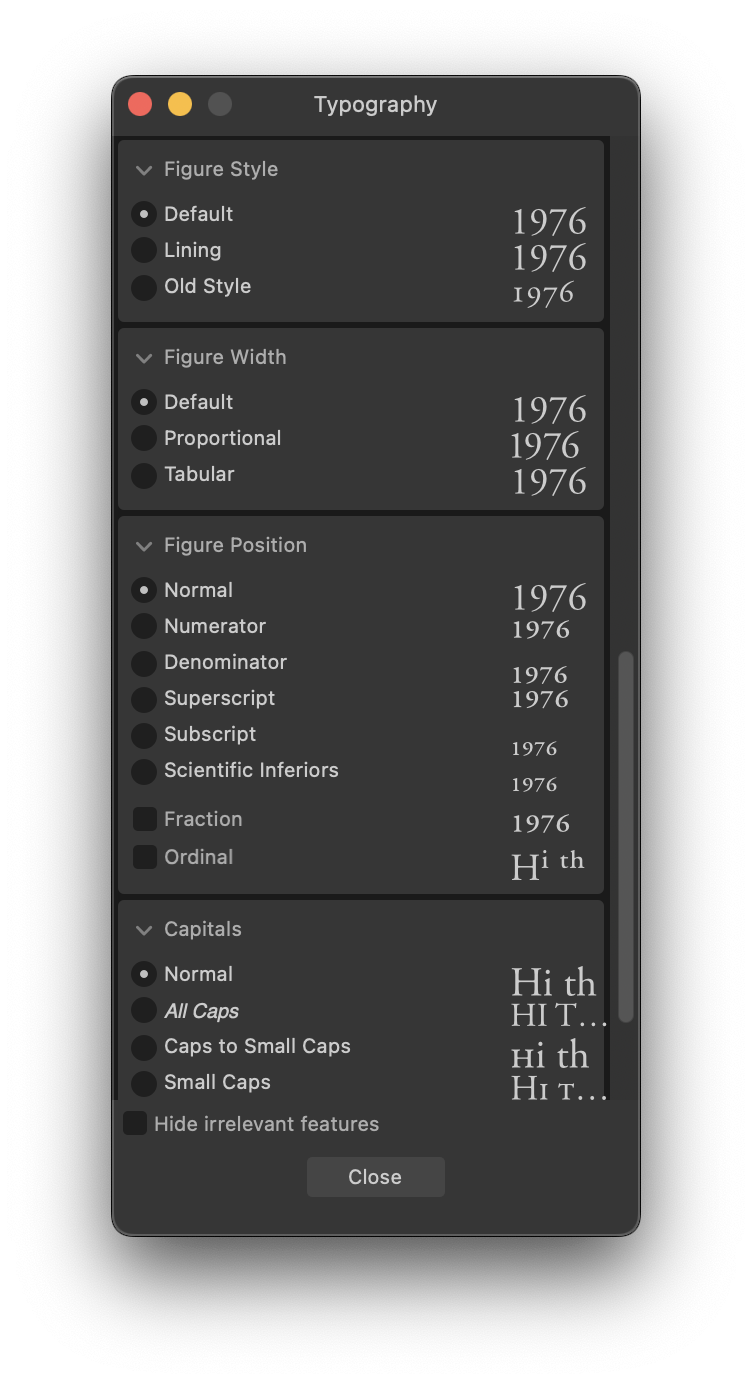This screenshot has height=1384, width=752.
Task: Select Denominator figure position
Action: (x=143, y=662)
